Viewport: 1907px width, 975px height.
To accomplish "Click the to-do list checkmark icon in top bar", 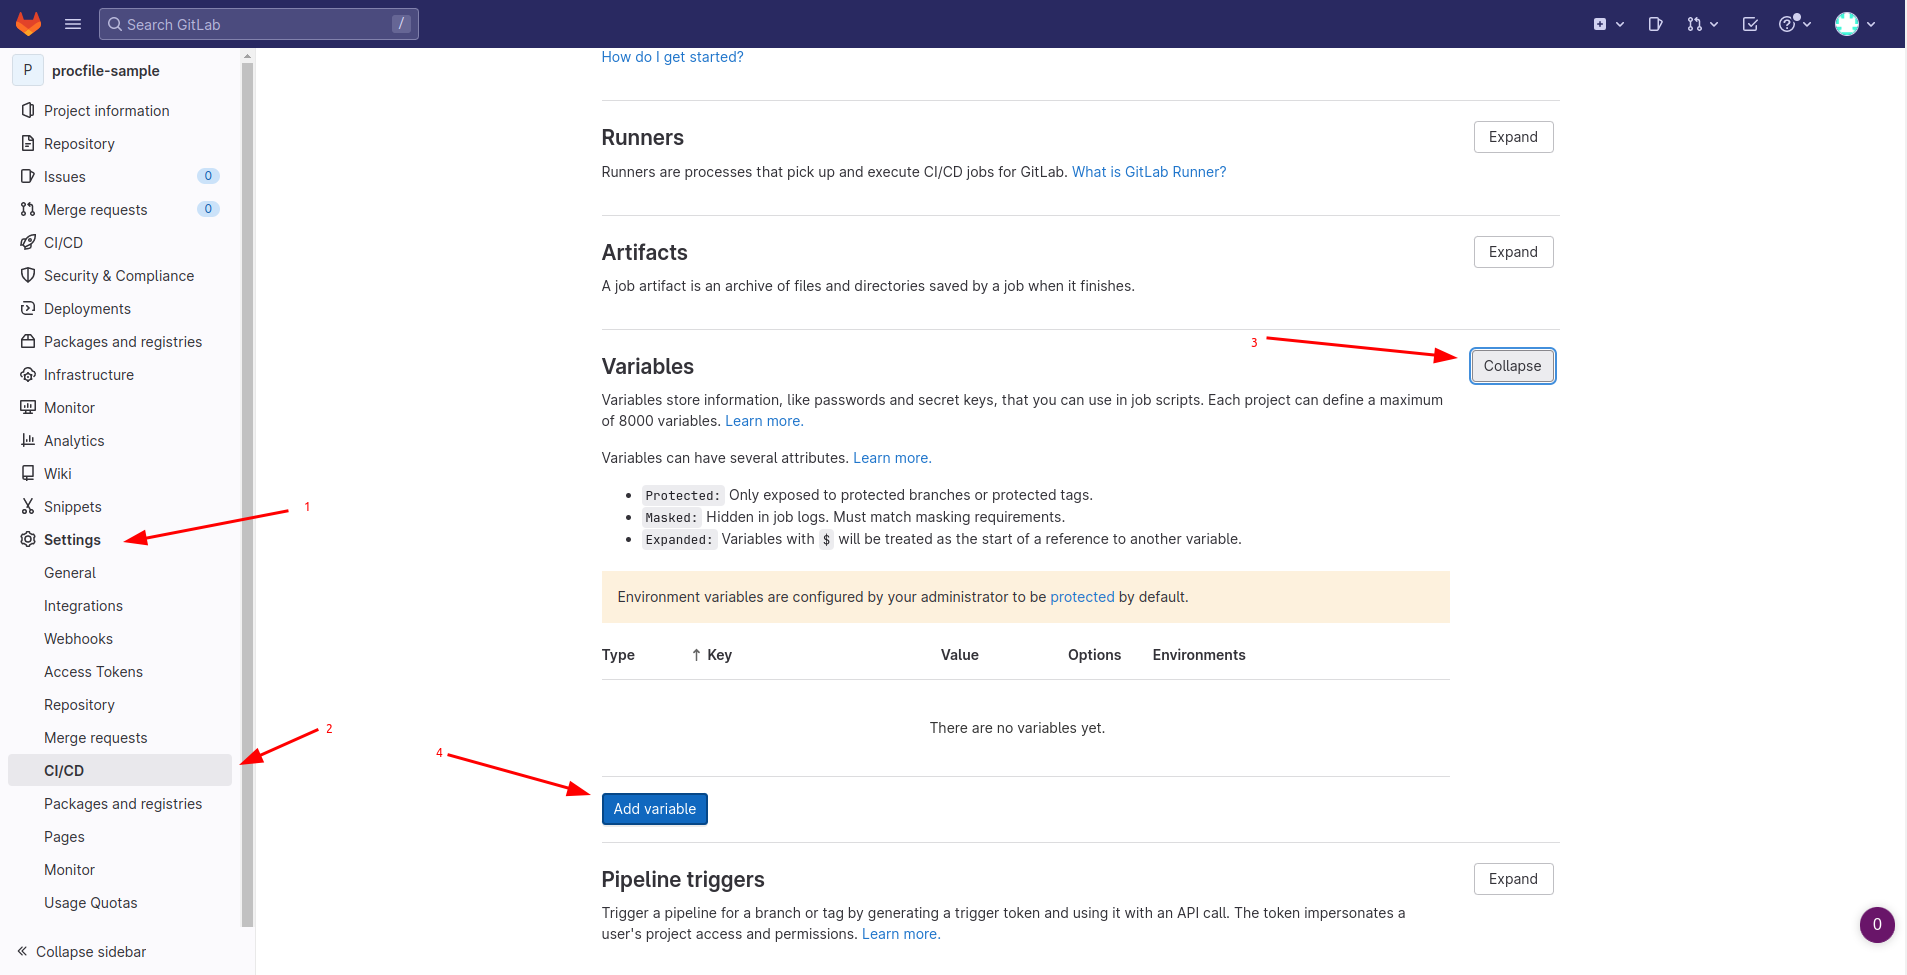I will tap(1750, 23).
